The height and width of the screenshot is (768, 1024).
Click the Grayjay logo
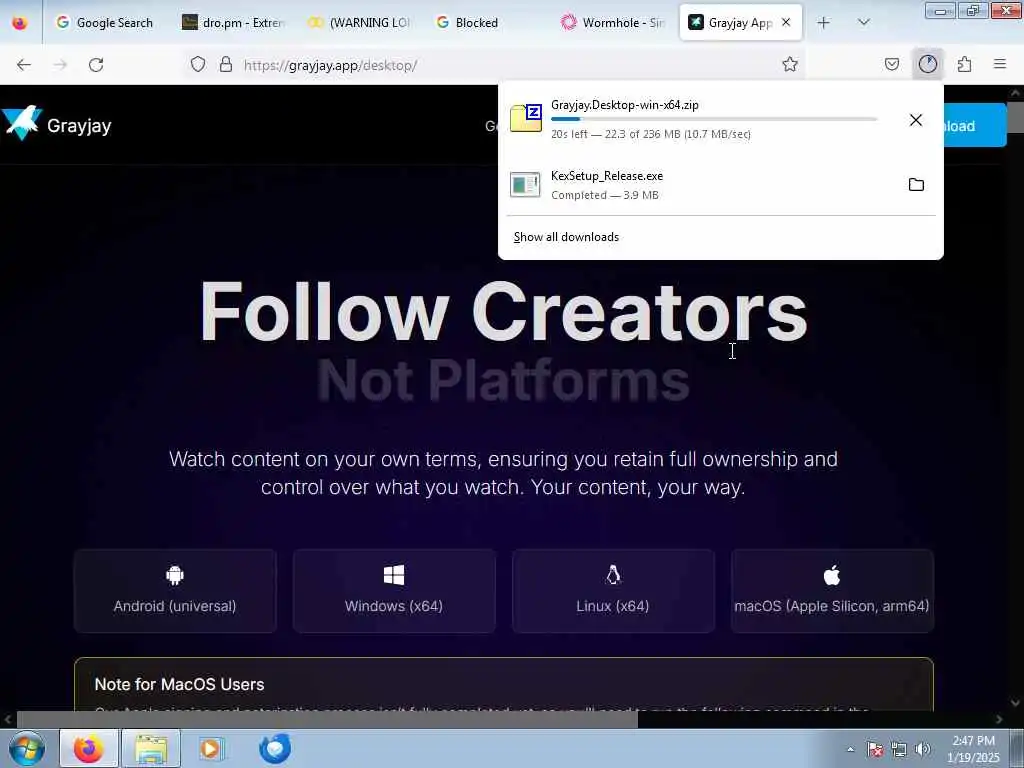coord(56,124)
